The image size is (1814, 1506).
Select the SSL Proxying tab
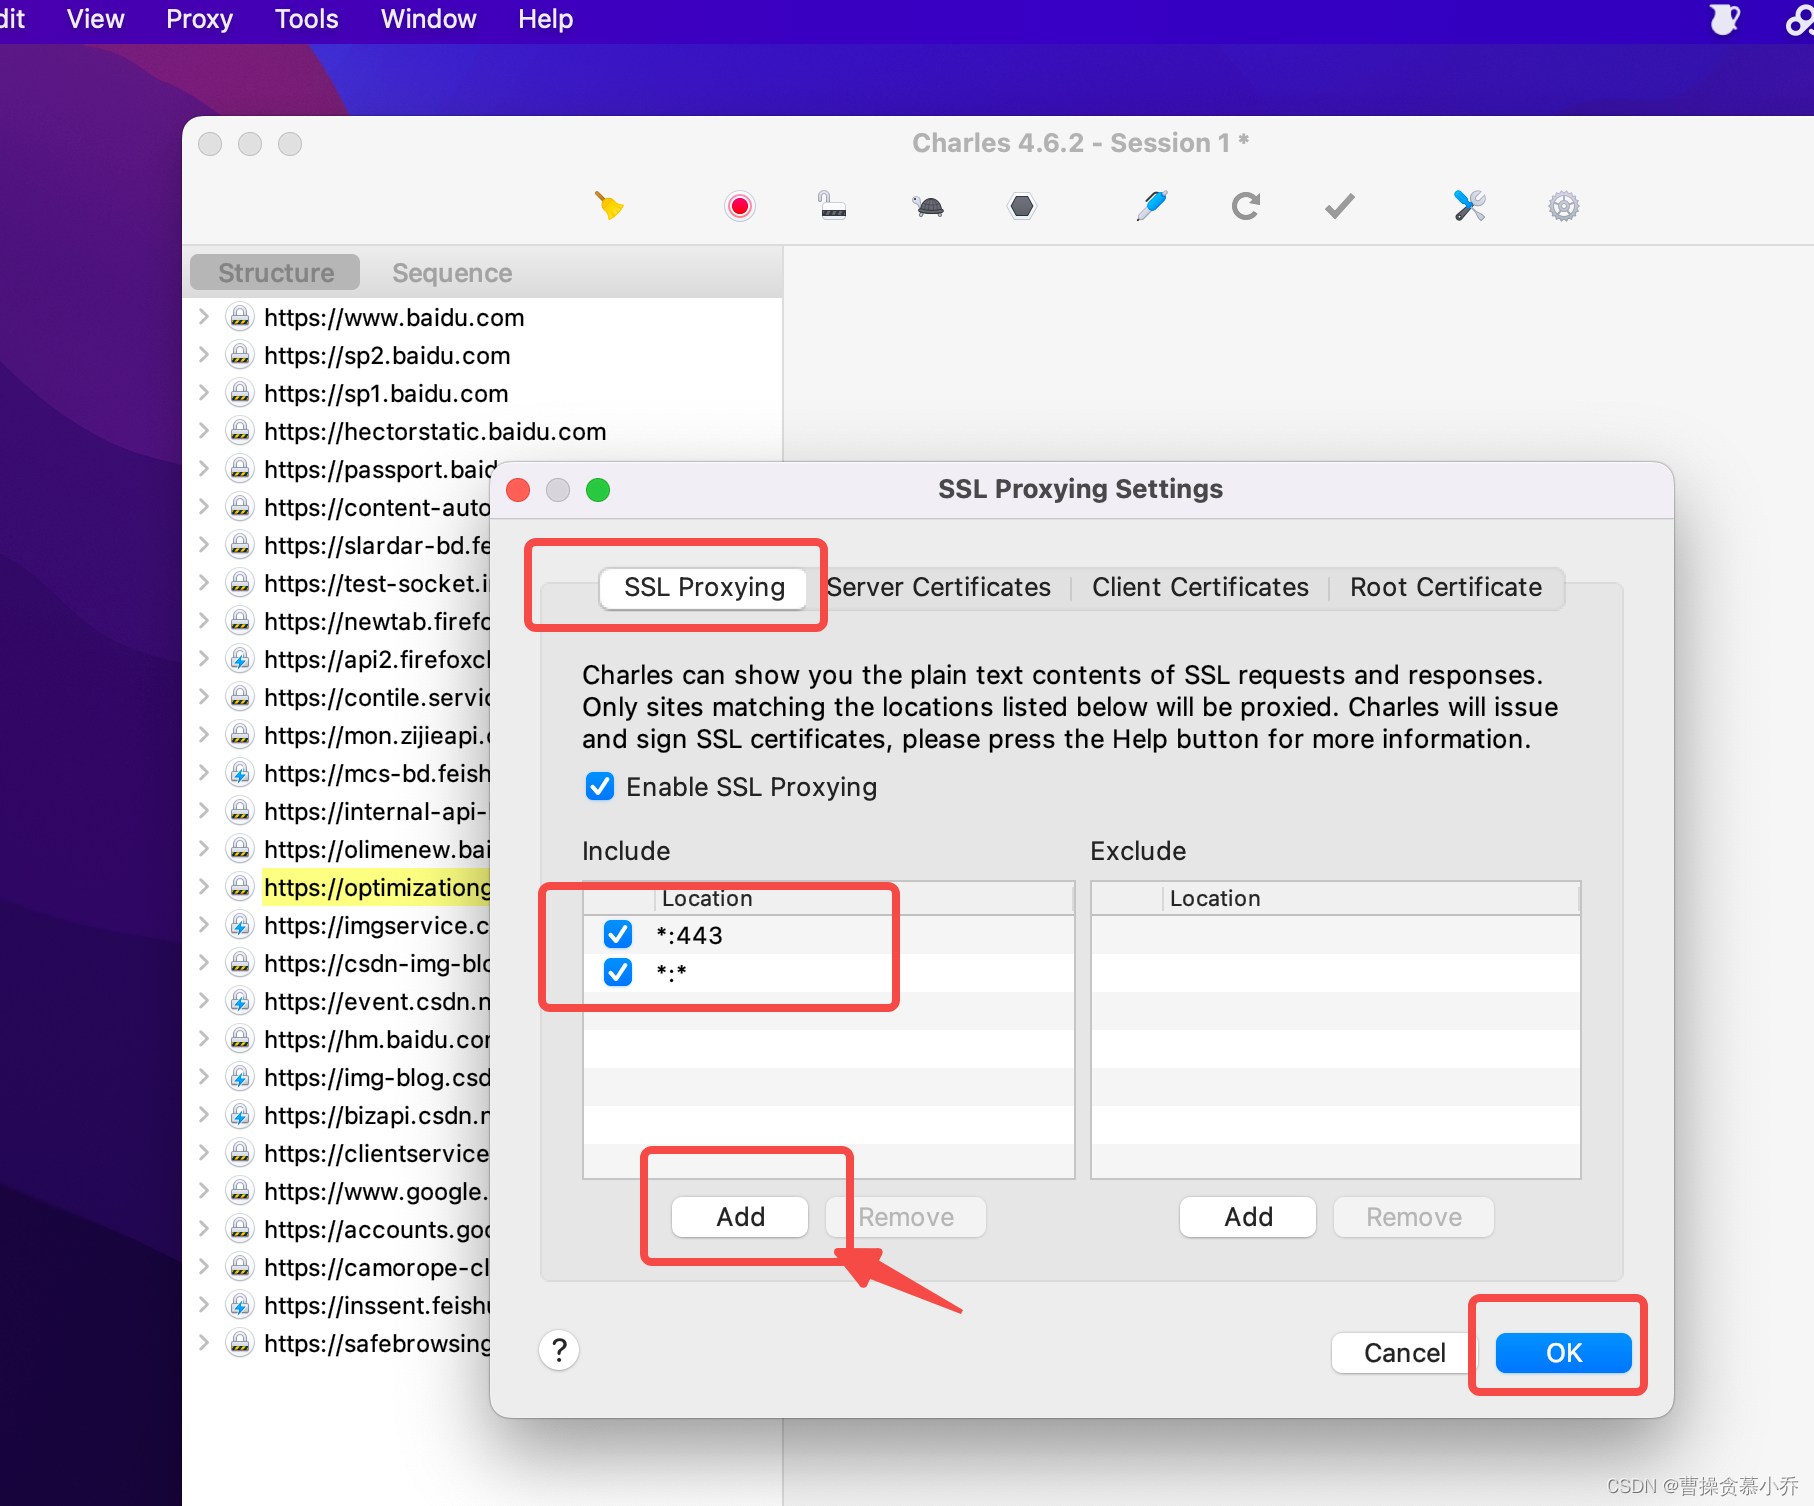[704, 587]
